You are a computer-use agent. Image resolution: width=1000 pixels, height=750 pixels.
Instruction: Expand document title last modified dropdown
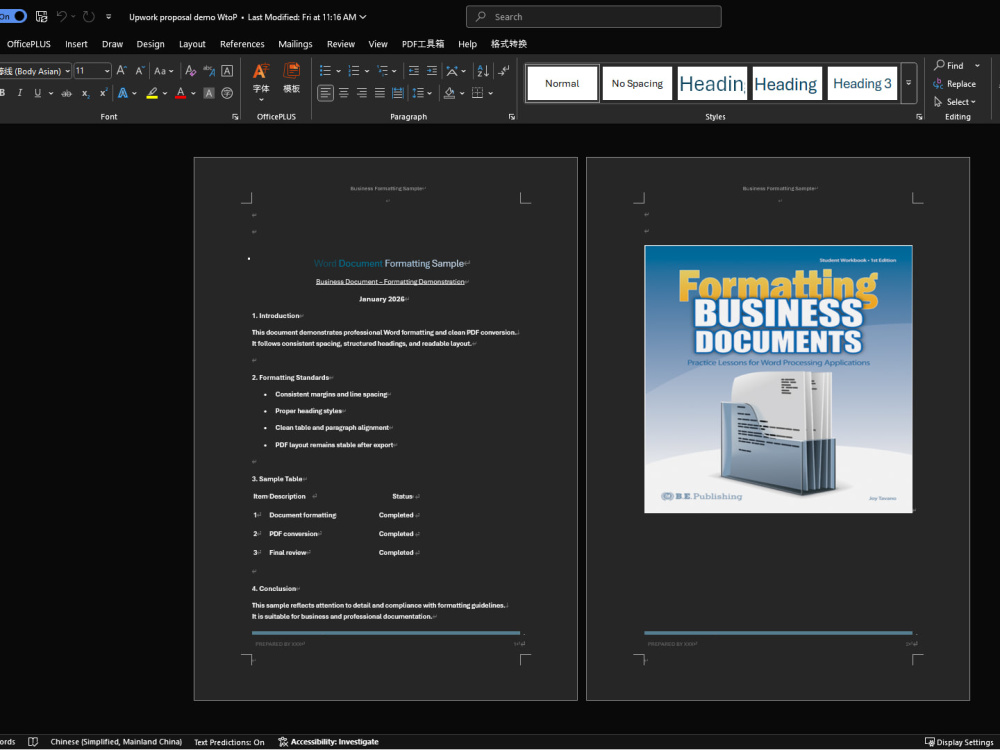tap(363, 17)
